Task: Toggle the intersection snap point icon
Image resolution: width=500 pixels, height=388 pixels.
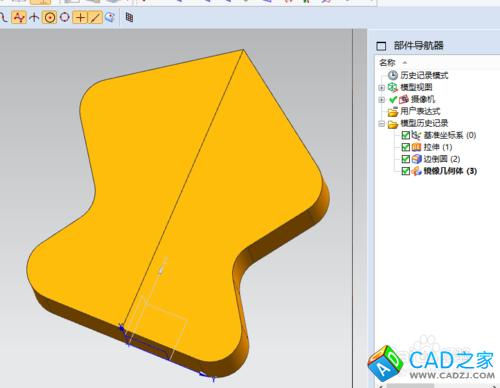Action: pyautogui.click(x=34, y=17)
